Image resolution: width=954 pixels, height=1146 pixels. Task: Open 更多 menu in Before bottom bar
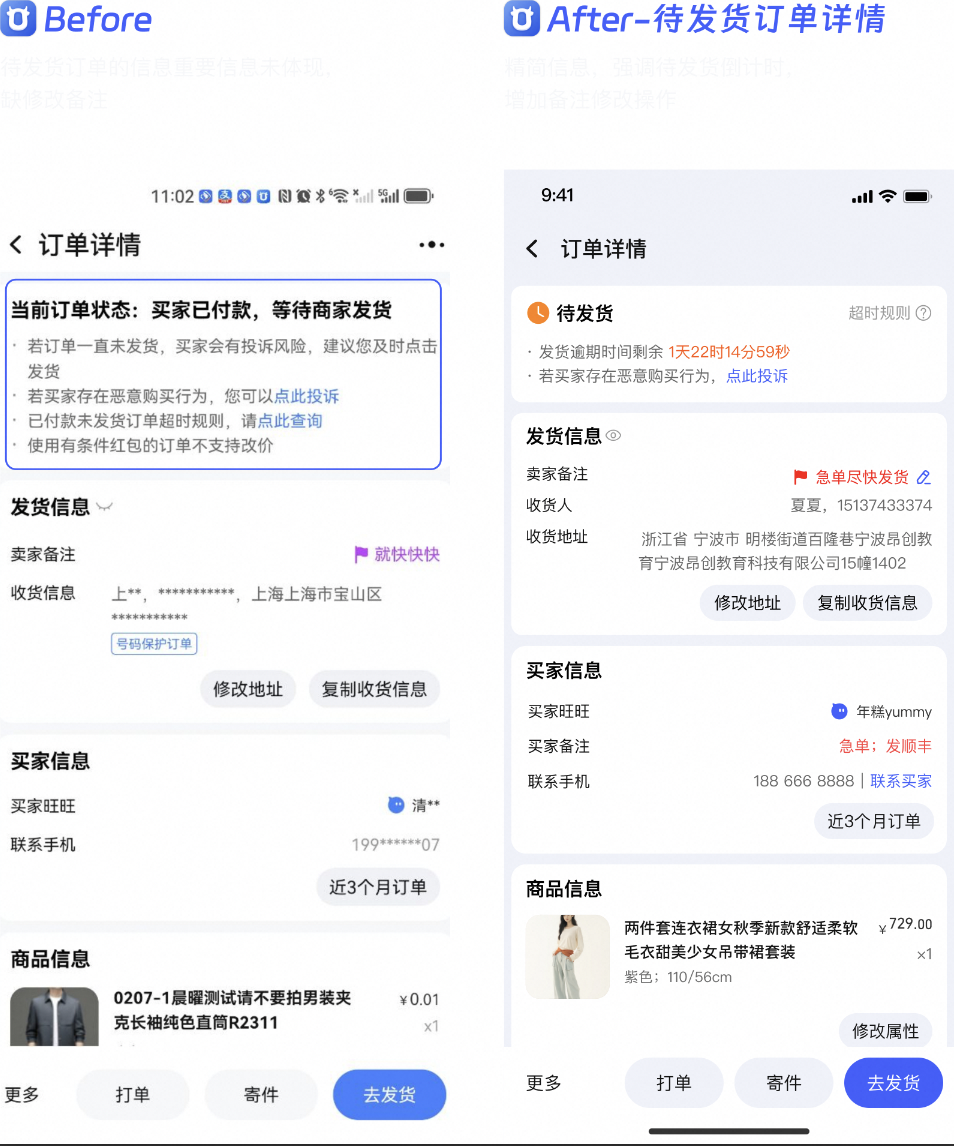coord(22,1095)
